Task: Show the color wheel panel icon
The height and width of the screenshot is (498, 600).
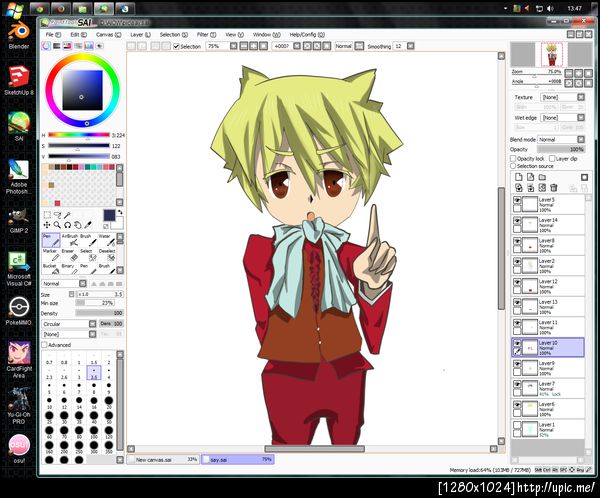Action: (46, 46)
